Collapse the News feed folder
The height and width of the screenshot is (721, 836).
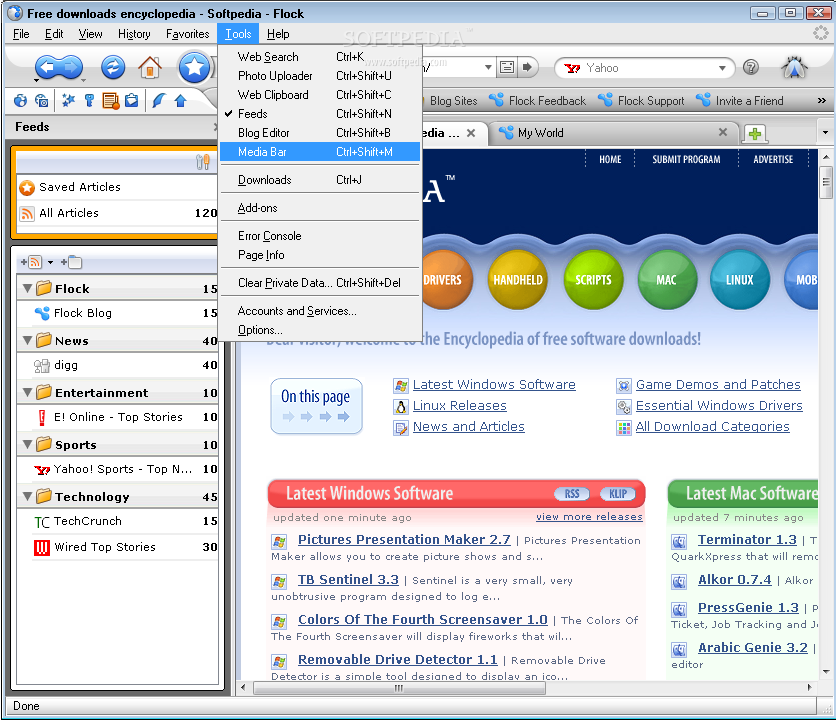click(28, 340)
